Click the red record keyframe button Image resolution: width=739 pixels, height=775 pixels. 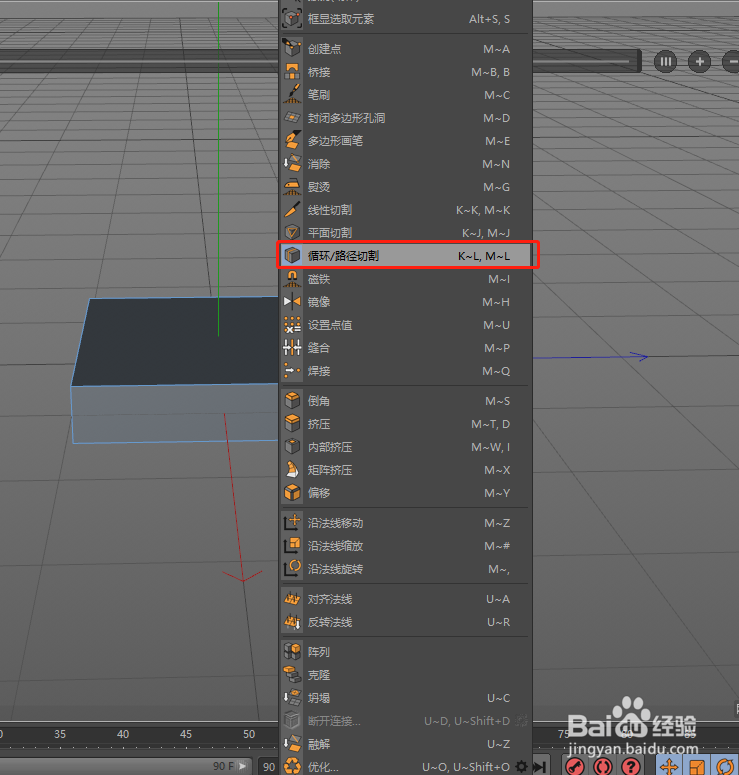575,767
